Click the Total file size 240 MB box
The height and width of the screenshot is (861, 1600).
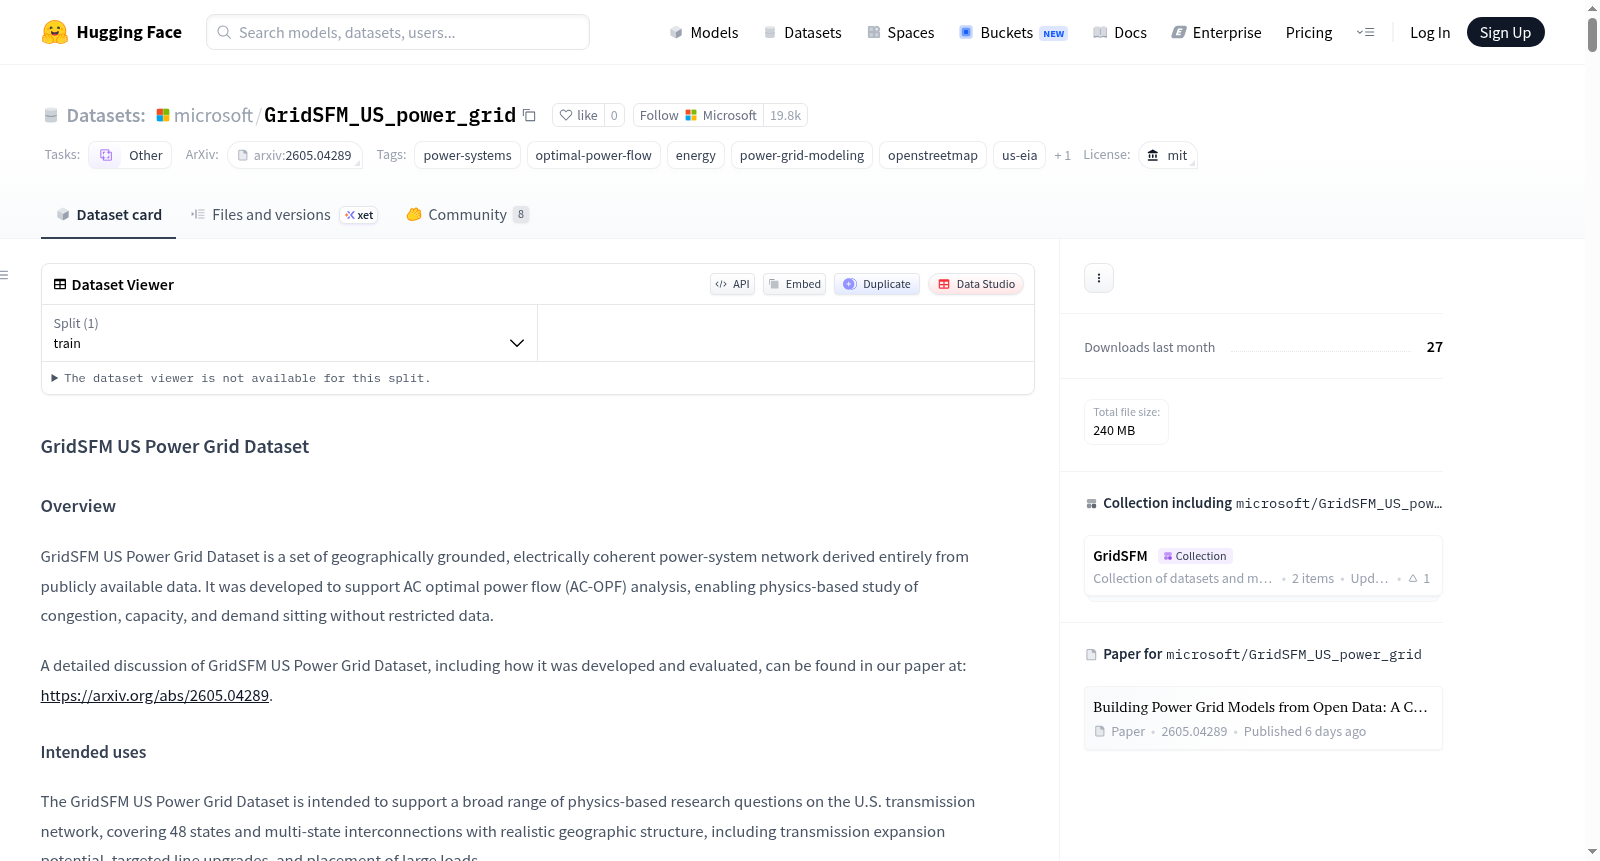[x=1126, y=422]
